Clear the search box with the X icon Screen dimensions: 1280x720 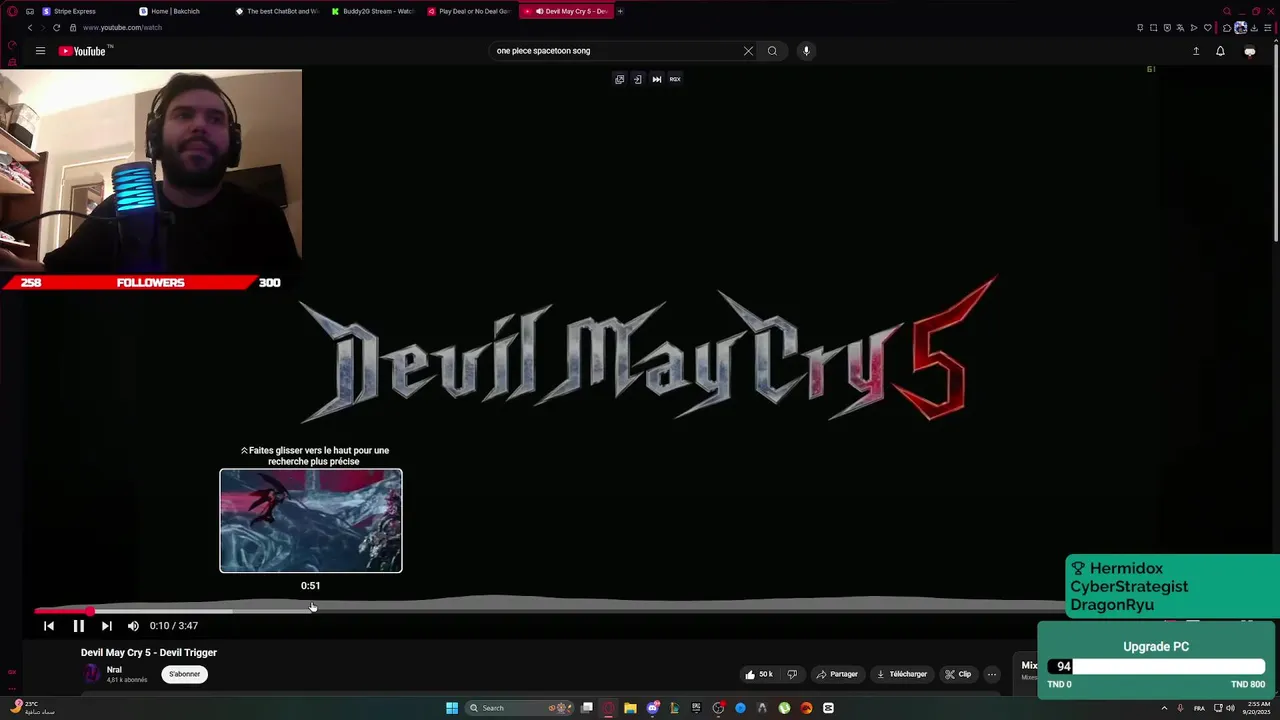[x=748, y=51]
